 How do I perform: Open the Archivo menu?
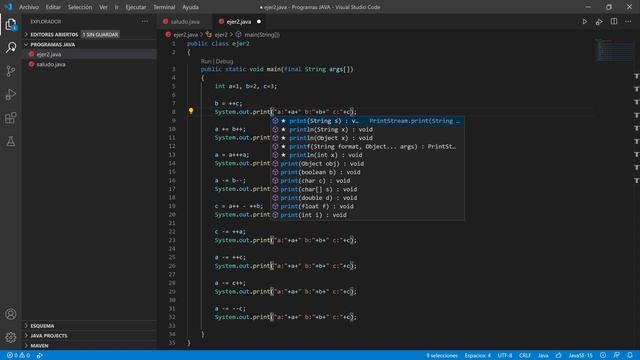pyautogui.click(x=29, y=7)
